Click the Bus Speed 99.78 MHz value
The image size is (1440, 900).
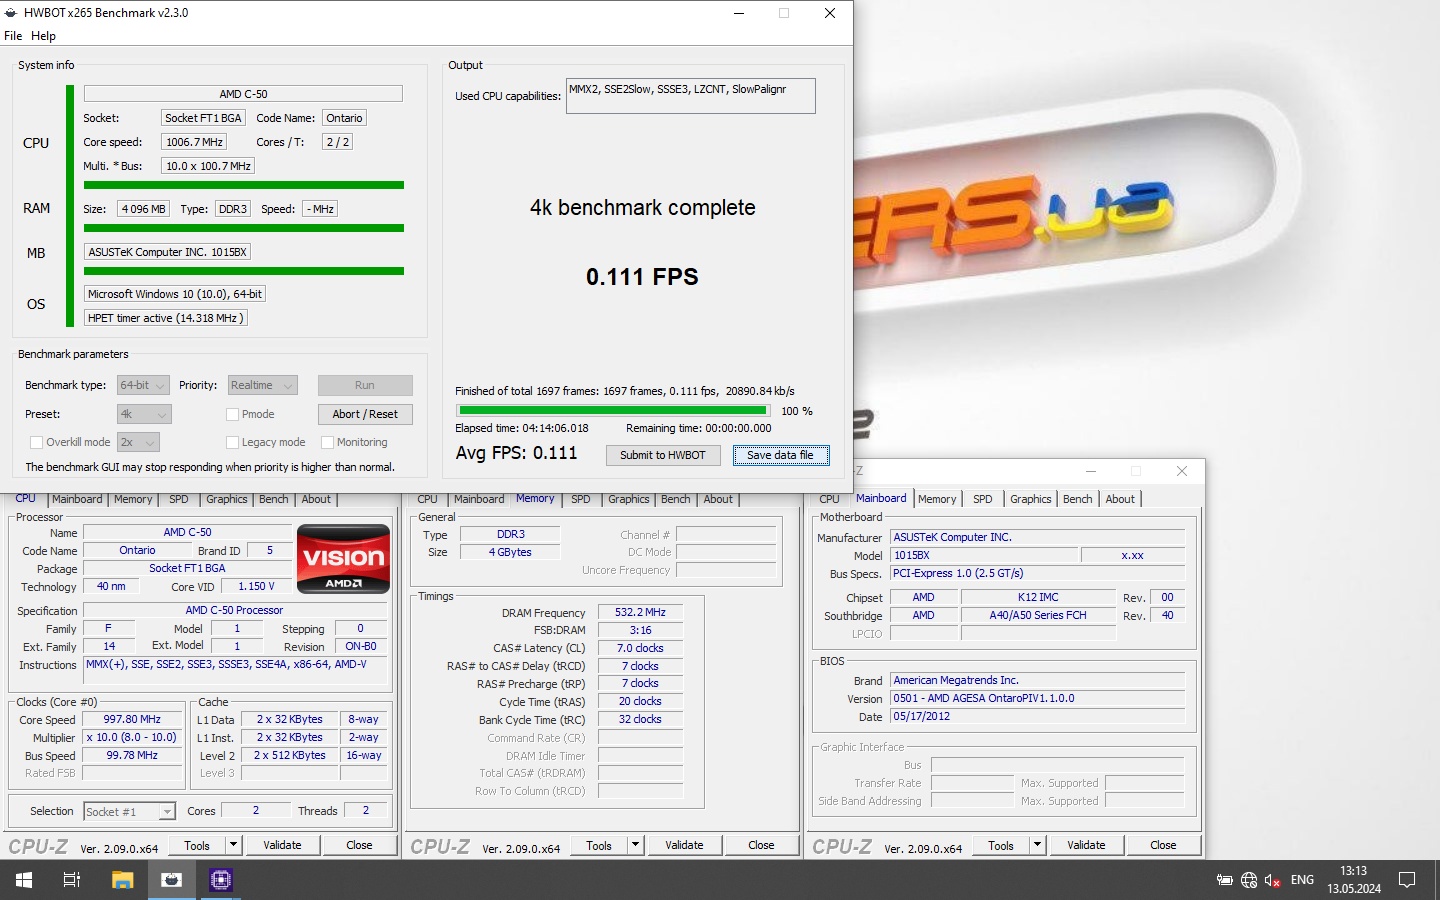(x=132, y=755)
